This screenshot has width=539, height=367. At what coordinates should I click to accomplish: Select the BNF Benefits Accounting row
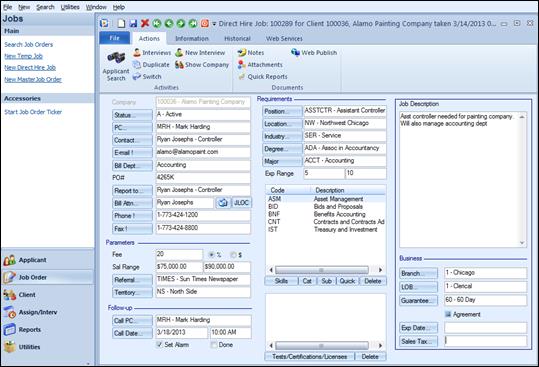pyautogui.click(x=325, y=214)
